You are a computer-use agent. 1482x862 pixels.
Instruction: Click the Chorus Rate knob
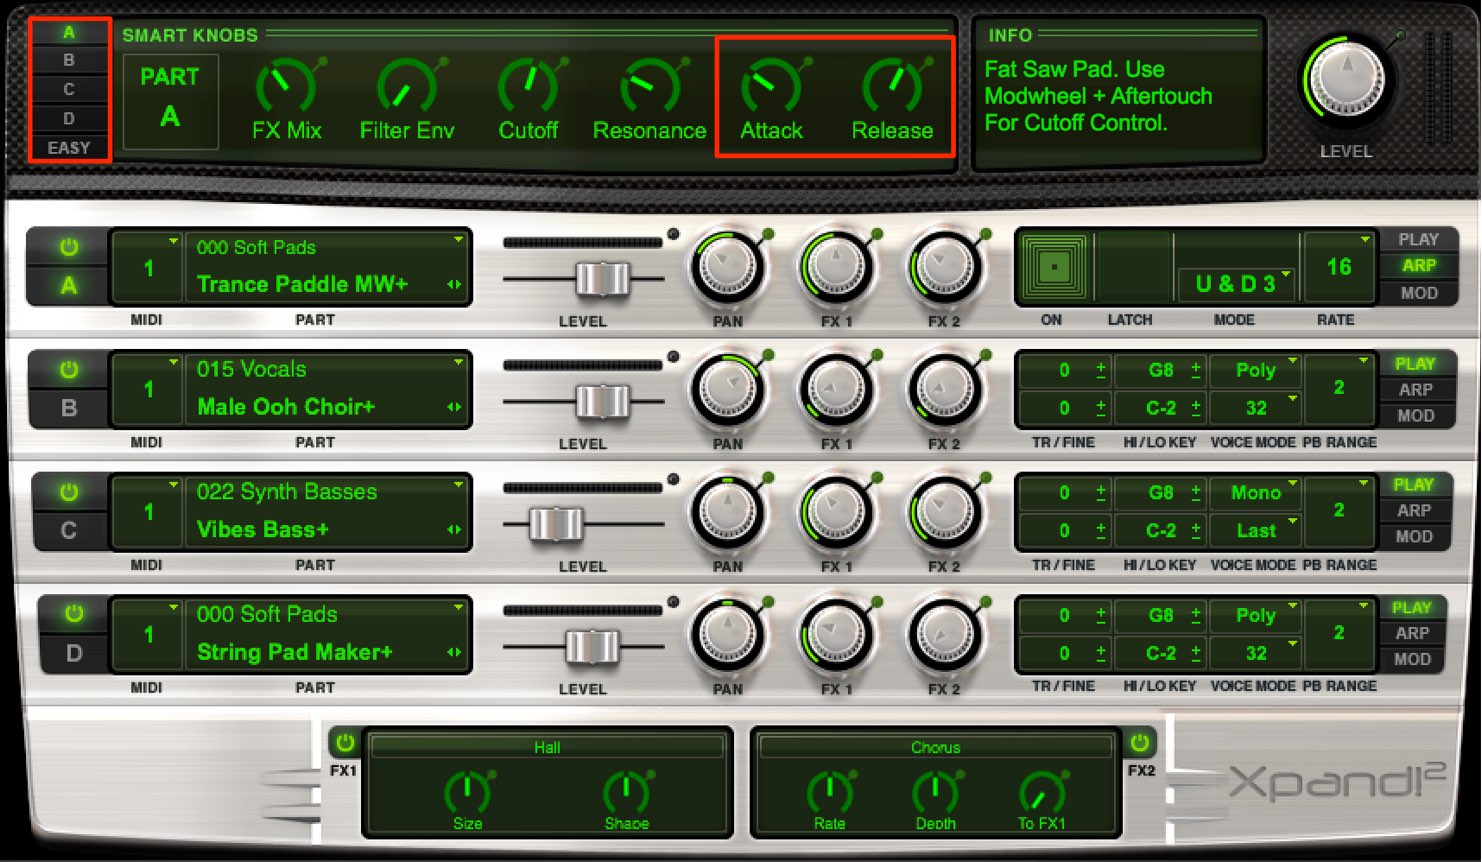(x=829, y=792)
